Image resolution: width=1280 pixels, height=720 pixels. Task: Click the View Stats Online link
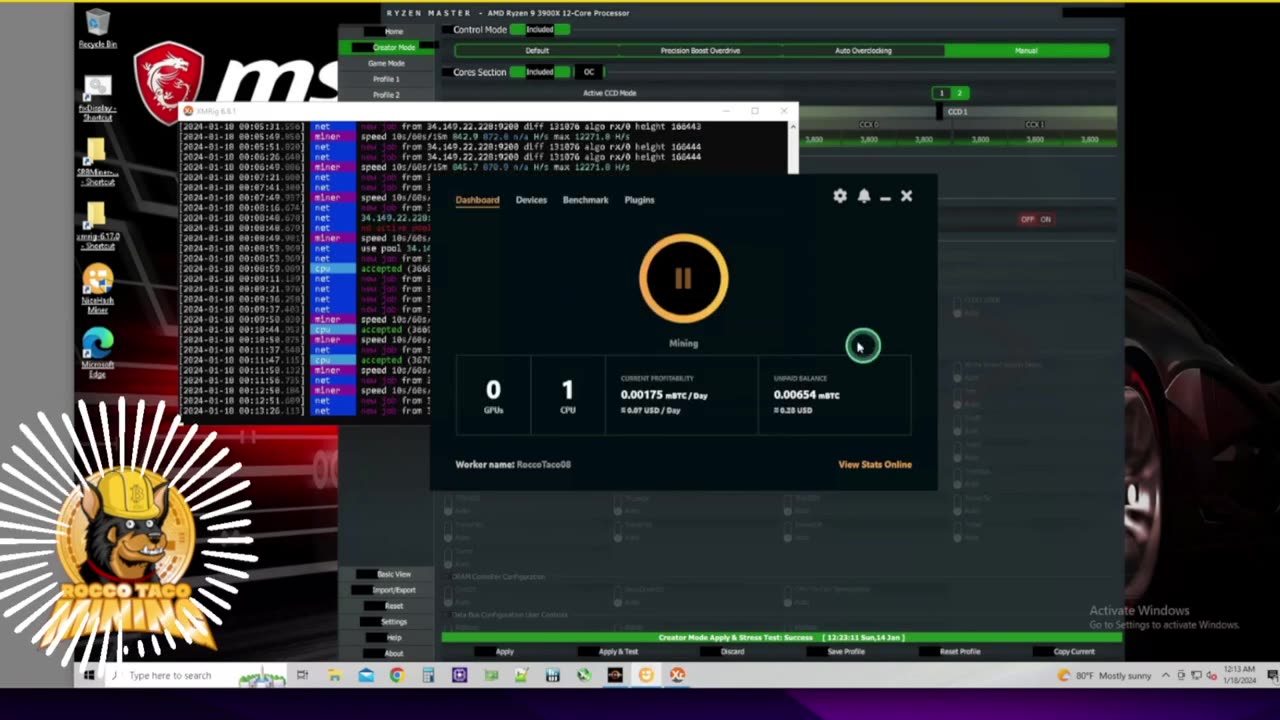pos(875,464)
